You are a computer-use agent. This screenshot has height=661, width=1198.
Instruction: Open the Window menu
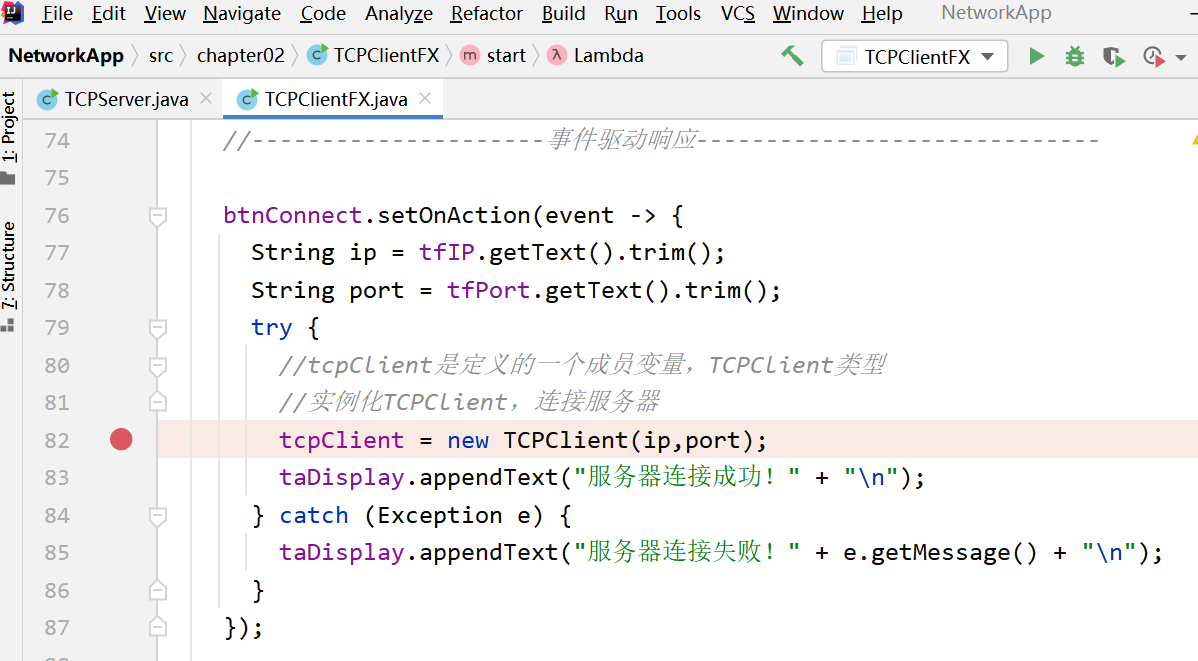[x=808, y=14]
